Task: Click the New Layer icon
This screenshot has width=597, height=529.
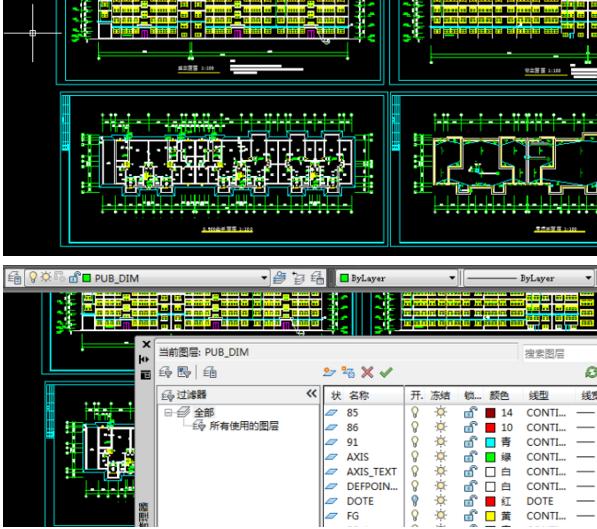Action: 329,372
